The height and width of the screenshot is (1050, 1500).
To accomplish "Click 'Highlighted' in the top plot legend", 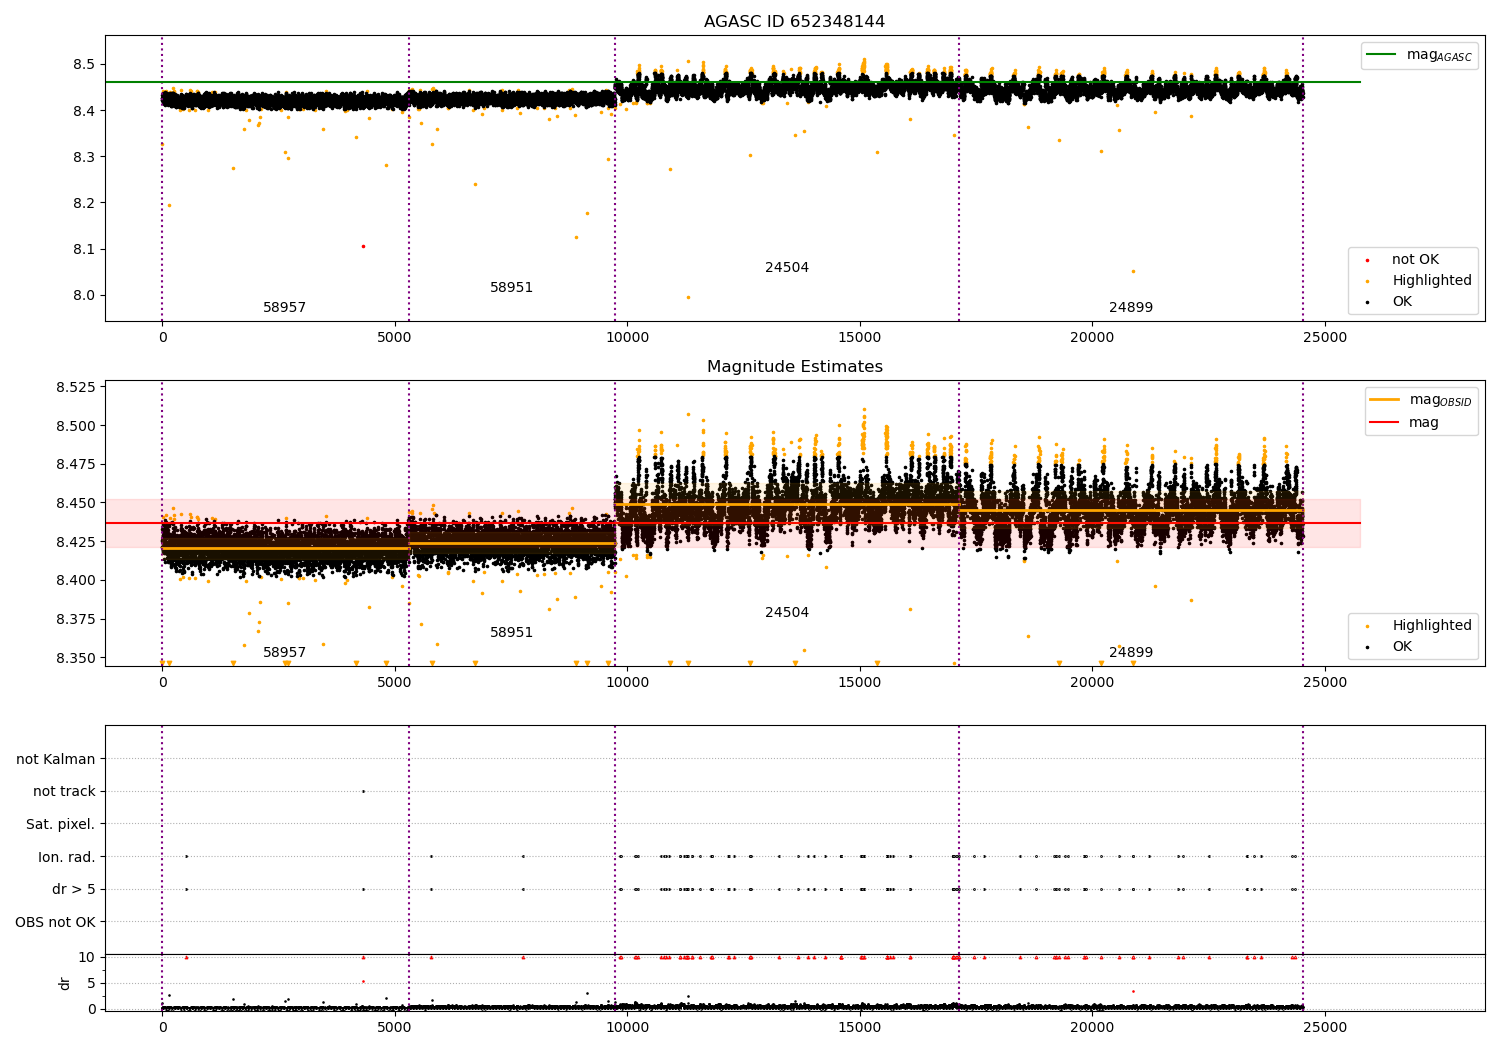I will pyautogui.click(x=1431, y=281).
